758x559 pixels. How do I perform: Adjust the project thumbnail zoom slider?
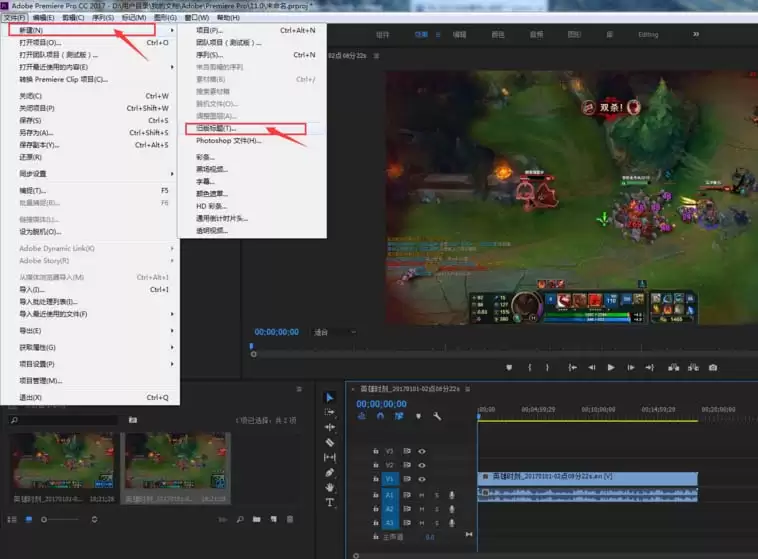(x=60, y=519)
